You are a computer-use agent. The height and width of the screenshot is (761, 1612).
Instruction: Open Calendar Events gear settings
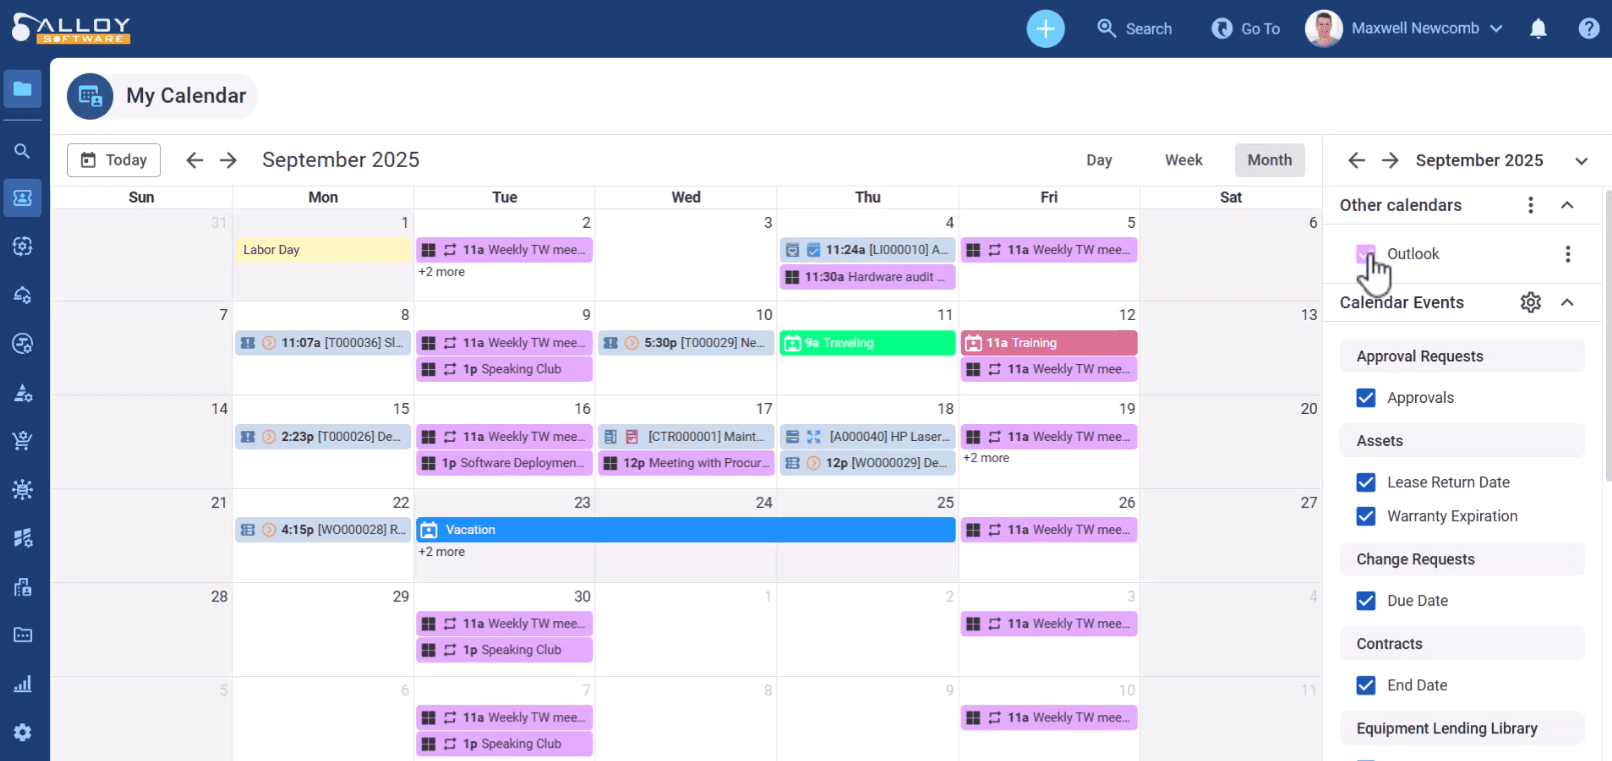pyautogui.click(x=1530, y=302)
